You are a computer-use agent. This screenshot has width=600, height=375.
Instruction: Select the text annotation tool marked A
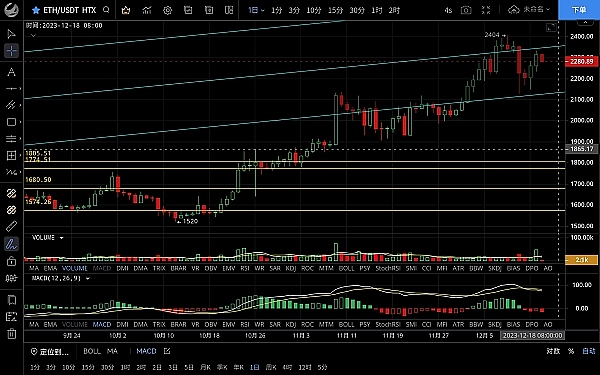(x=11, y=72)
